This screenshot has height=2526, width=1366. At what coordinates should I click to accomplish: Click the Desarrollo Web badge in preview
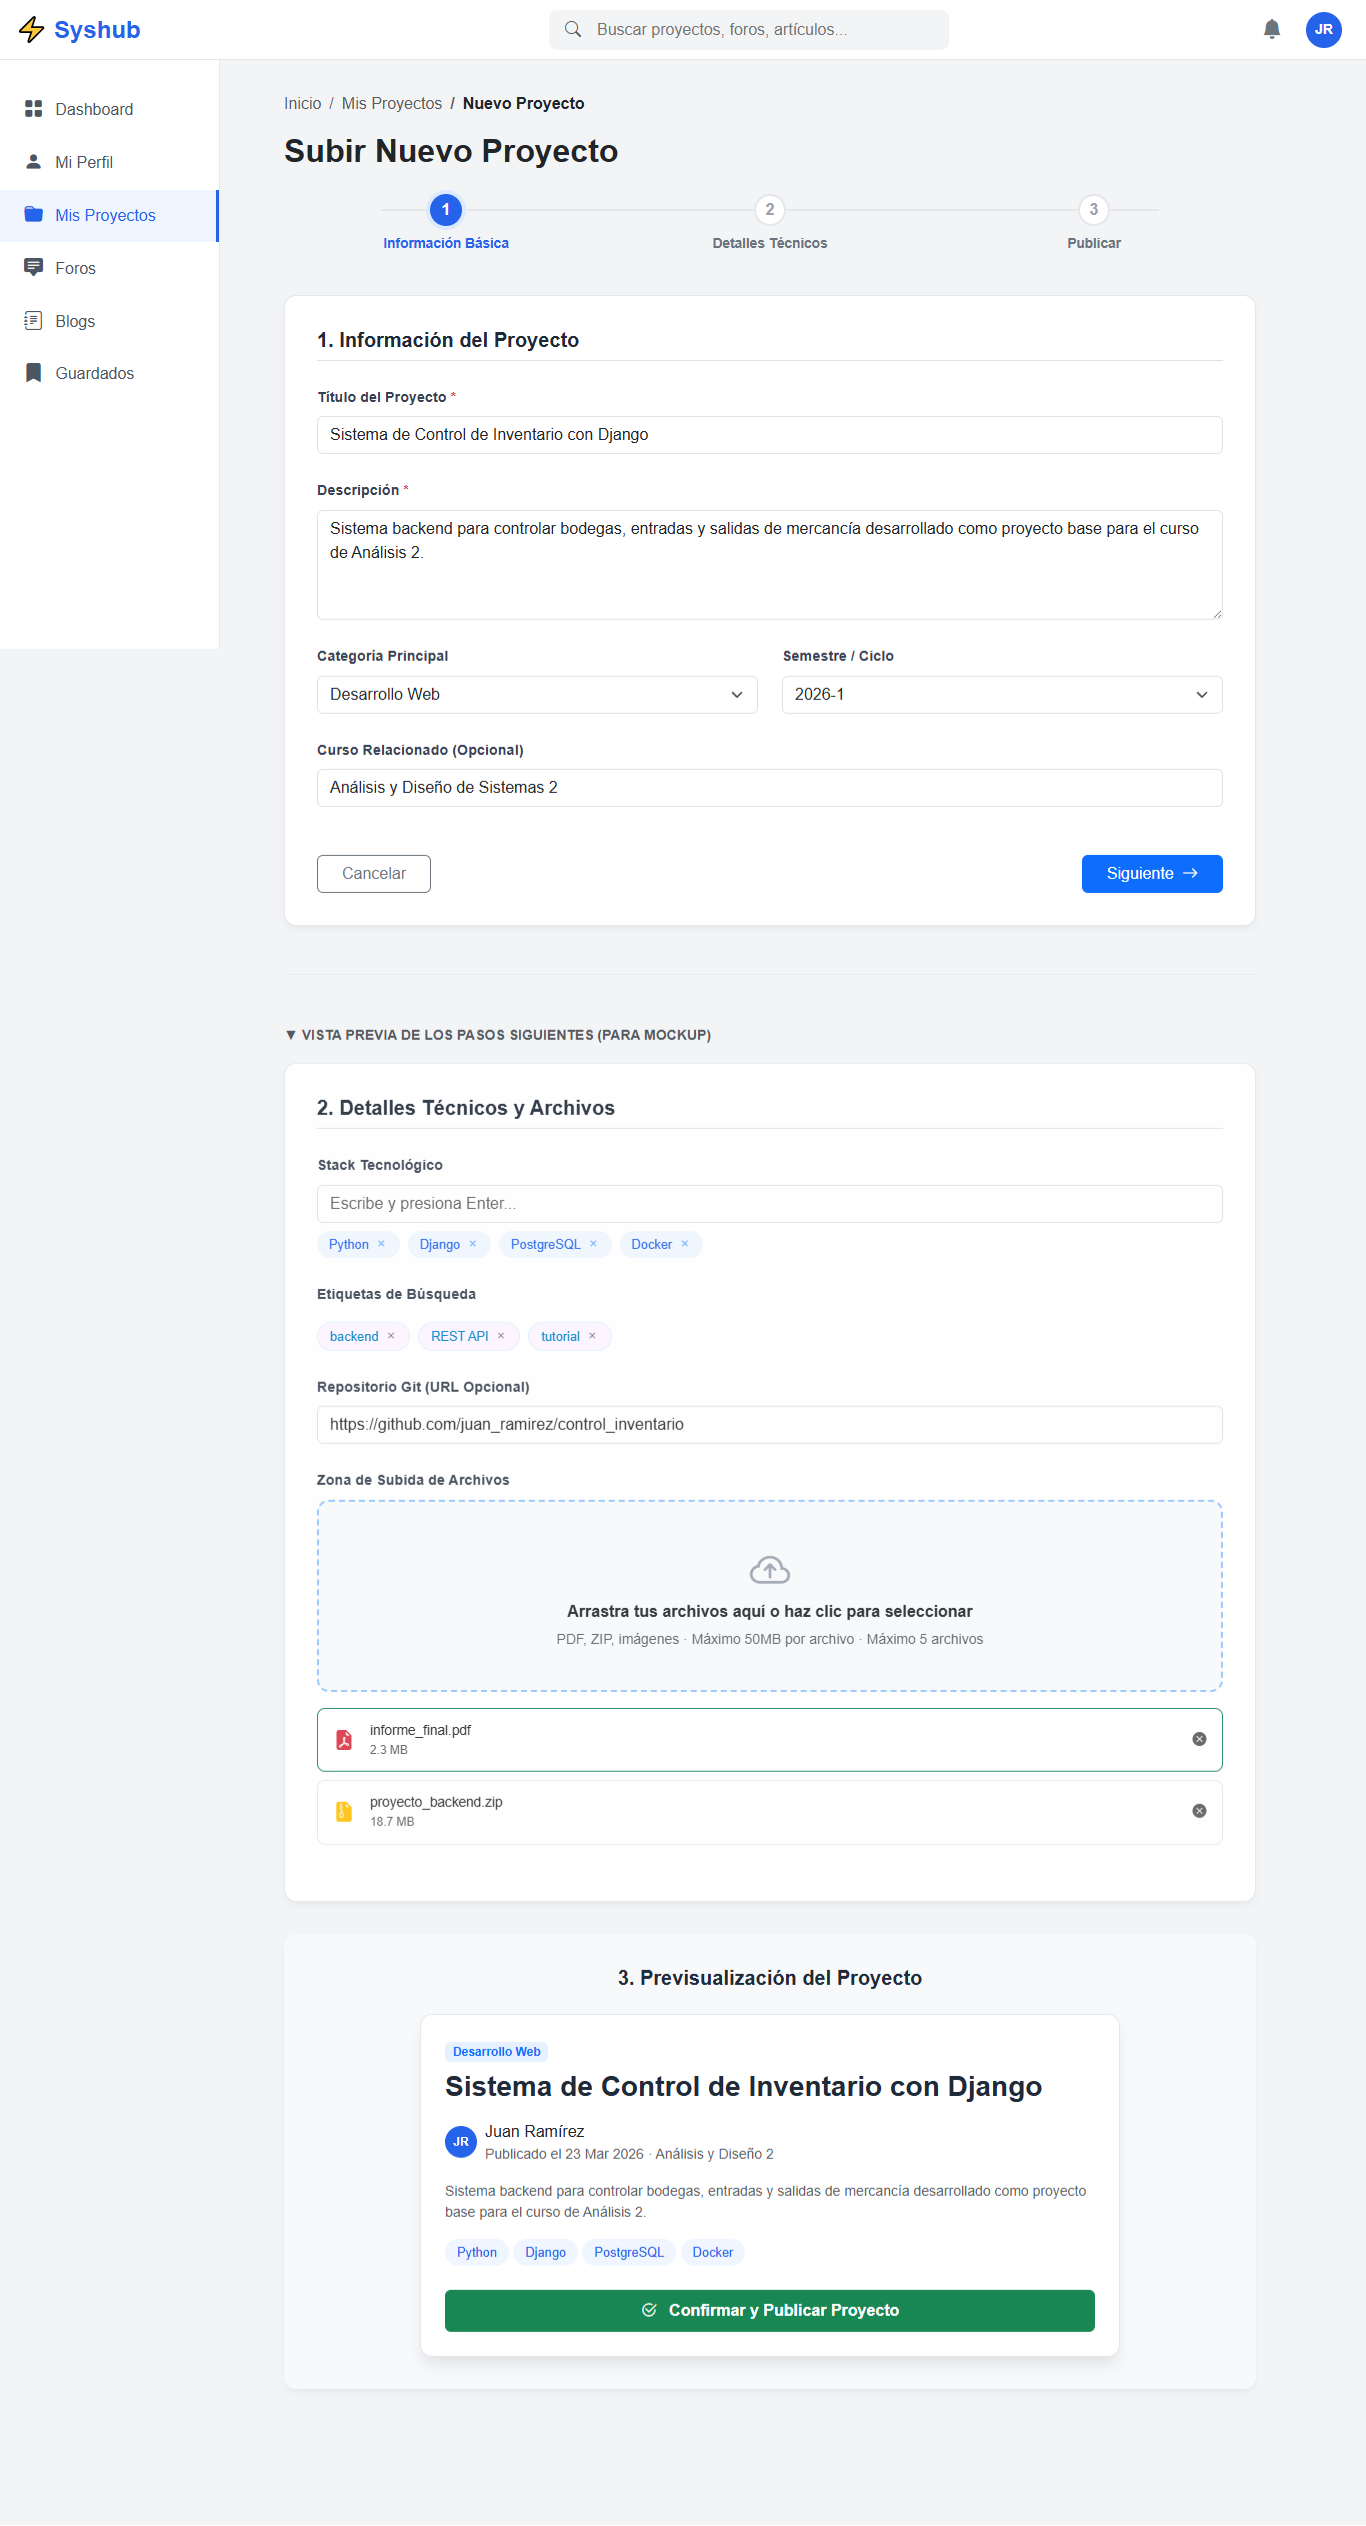[x=497, y=2052]
